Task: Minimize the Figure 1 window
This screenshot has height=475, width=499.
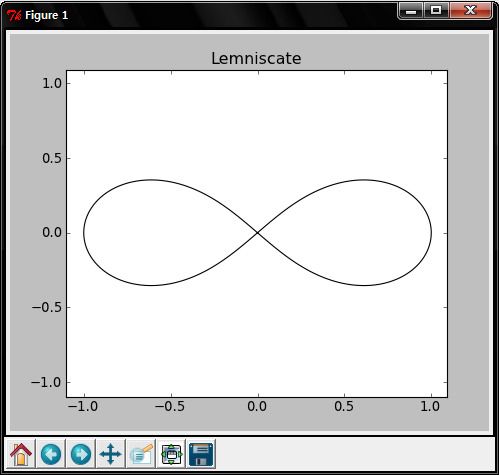Action: (411, 11)
